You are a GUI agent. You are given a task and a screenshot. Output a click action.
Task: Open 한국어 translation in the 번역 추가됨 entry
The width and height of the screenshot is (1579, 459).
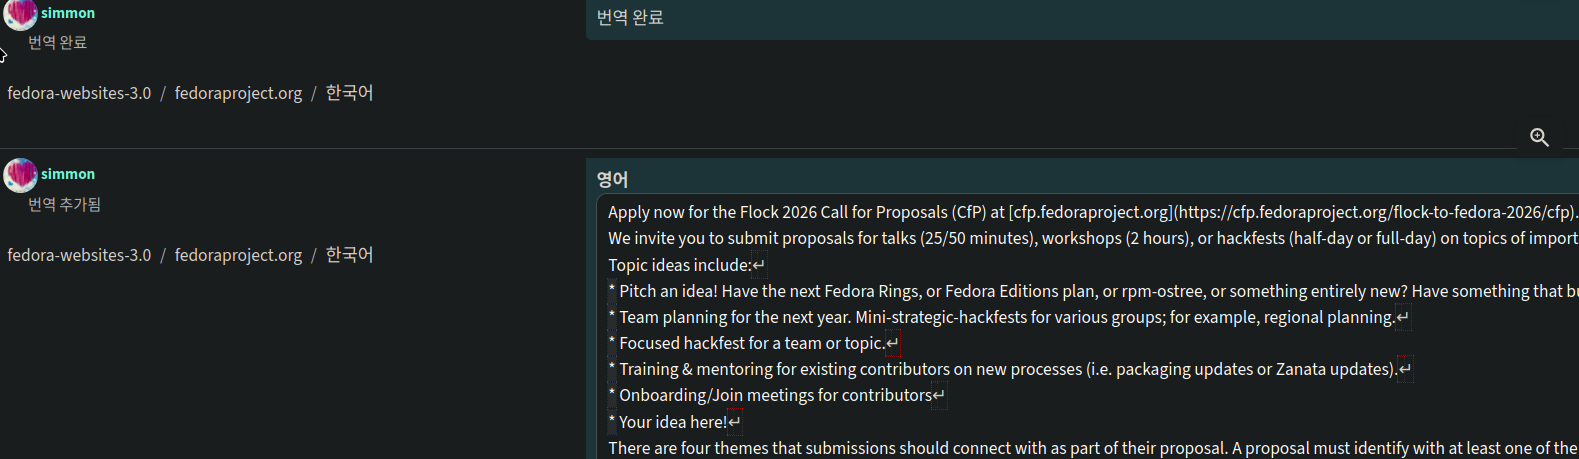point(349,255)
